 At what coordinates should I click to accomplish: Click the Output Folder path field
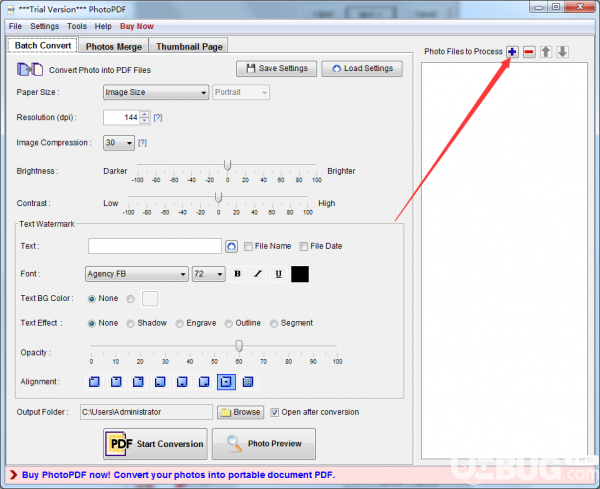tap(146, 412)
